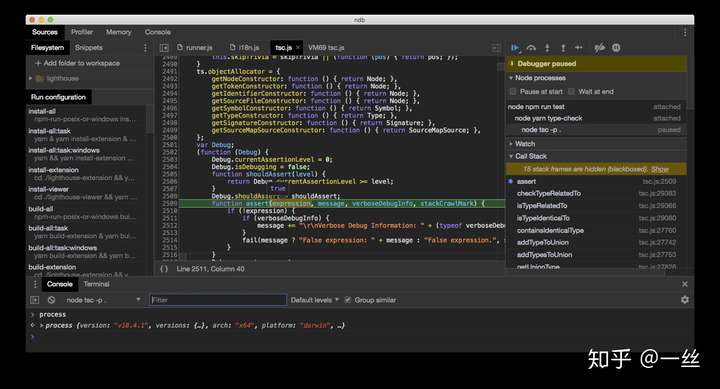Switch to the Sources panel tab
Viewport: 720px width, 389px height.
(x=45, y=32)
